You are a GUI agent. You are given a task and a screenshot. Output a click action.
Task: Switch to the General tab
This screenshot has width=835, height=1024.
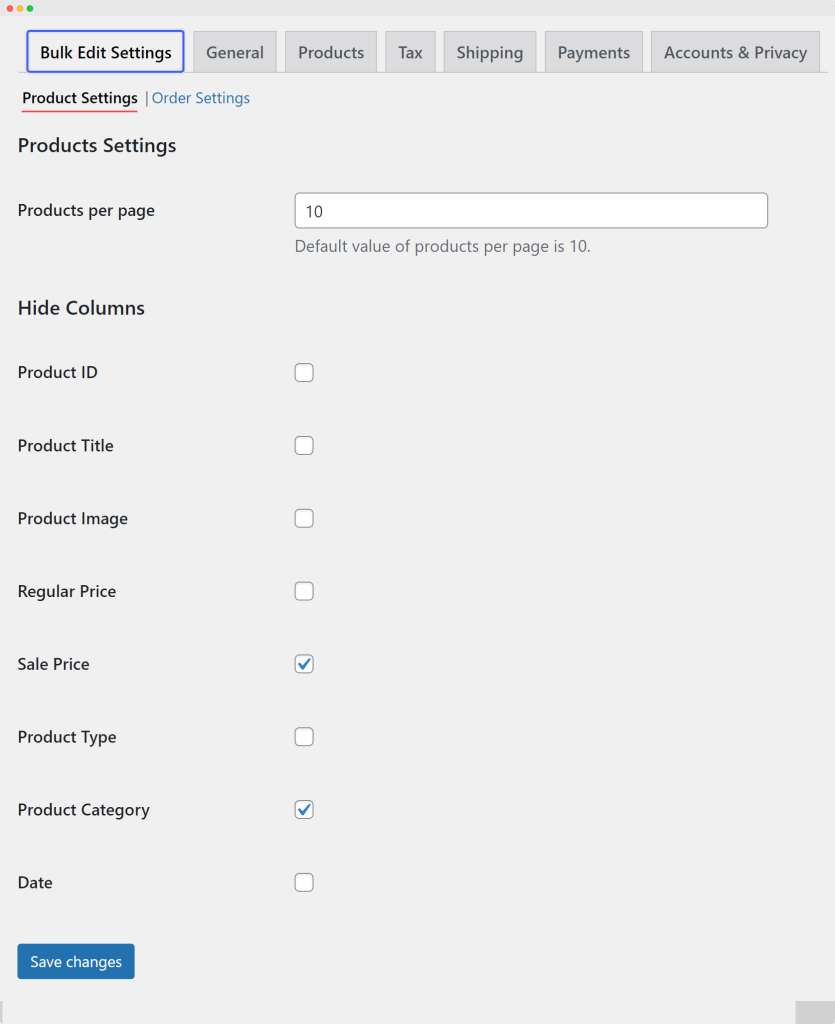pyautogui.click(x=235, y=52)
